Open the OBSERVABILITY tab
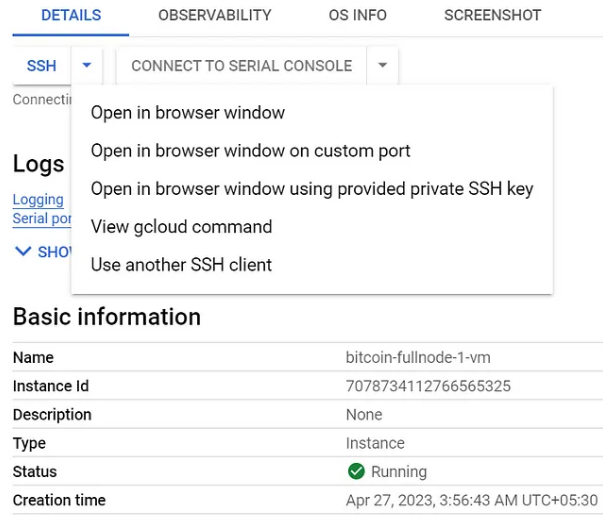The height and width of the screenshot is (520, 603). click(x=215, y=15)
